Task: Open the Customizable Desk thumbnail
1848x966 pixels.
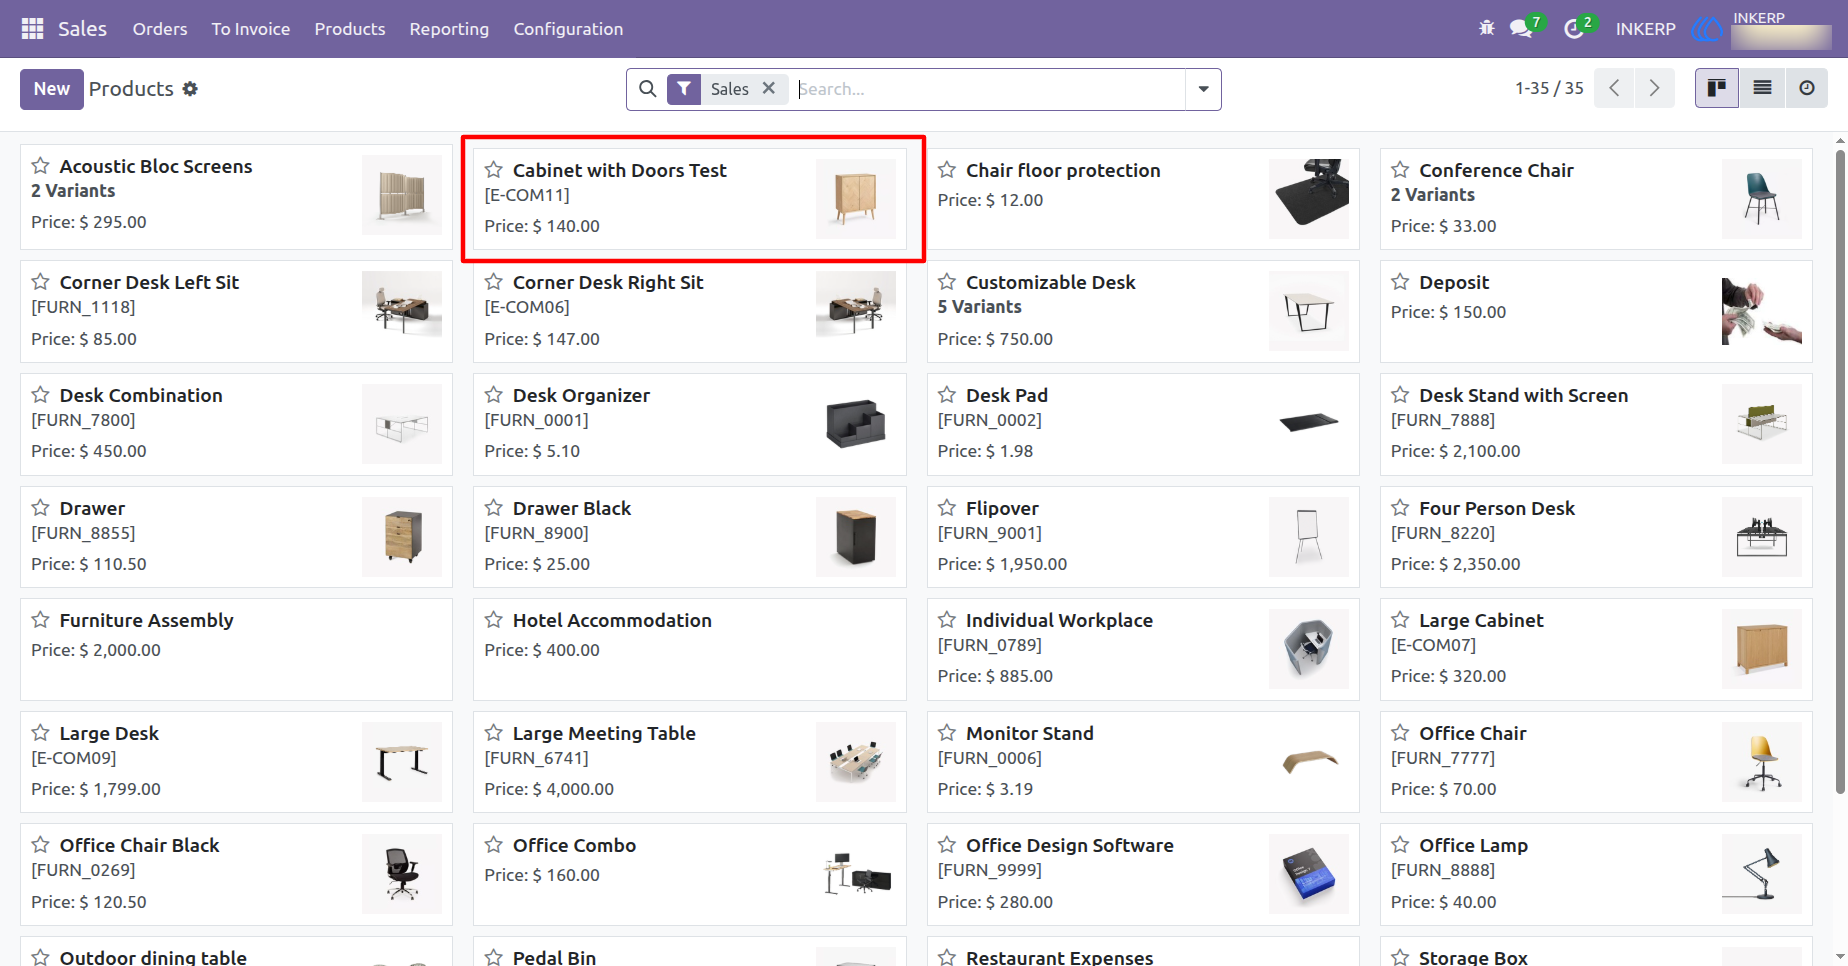Action: pos(1308,311)
